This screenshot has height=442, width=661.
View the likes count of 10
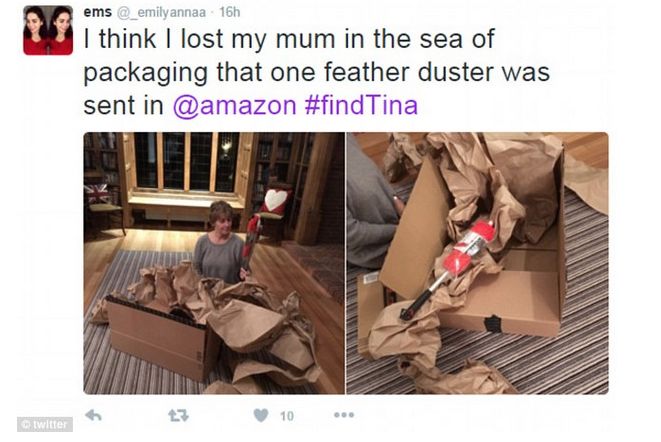(x=287, y=416)
